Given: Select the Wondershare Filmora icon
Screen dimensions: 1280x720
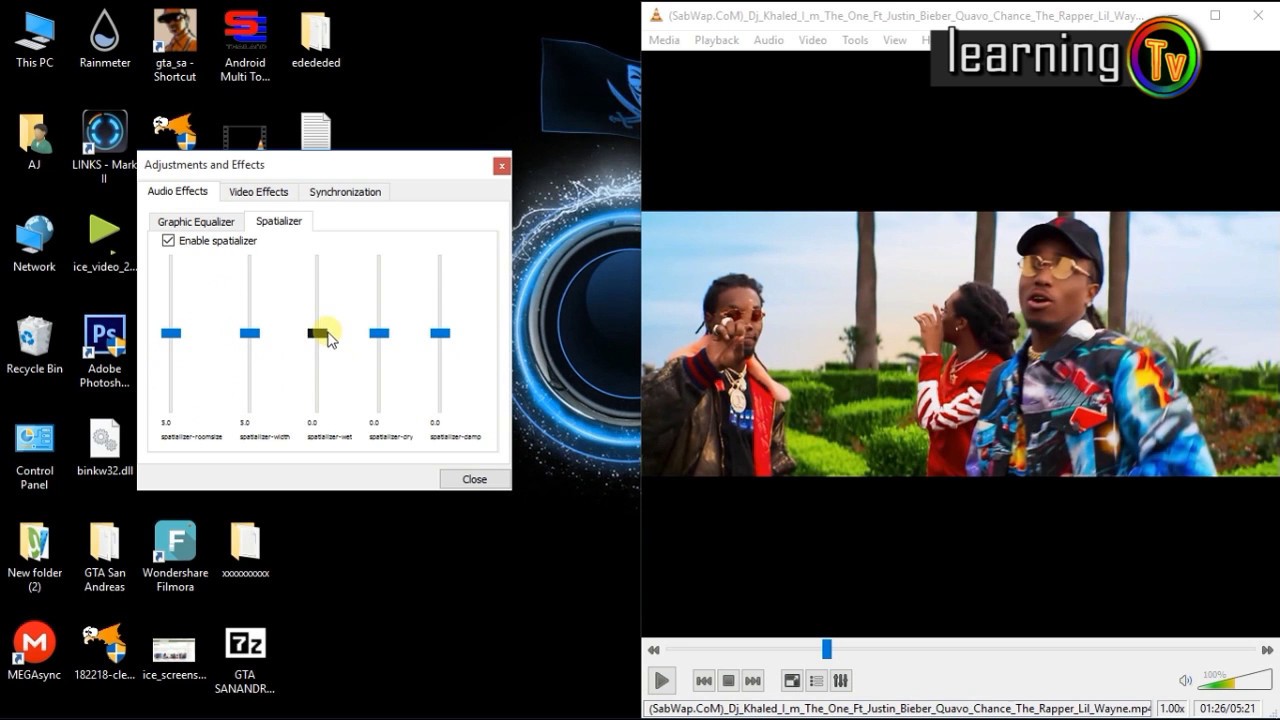Looking at the screenshot, I should click(175, 558).
